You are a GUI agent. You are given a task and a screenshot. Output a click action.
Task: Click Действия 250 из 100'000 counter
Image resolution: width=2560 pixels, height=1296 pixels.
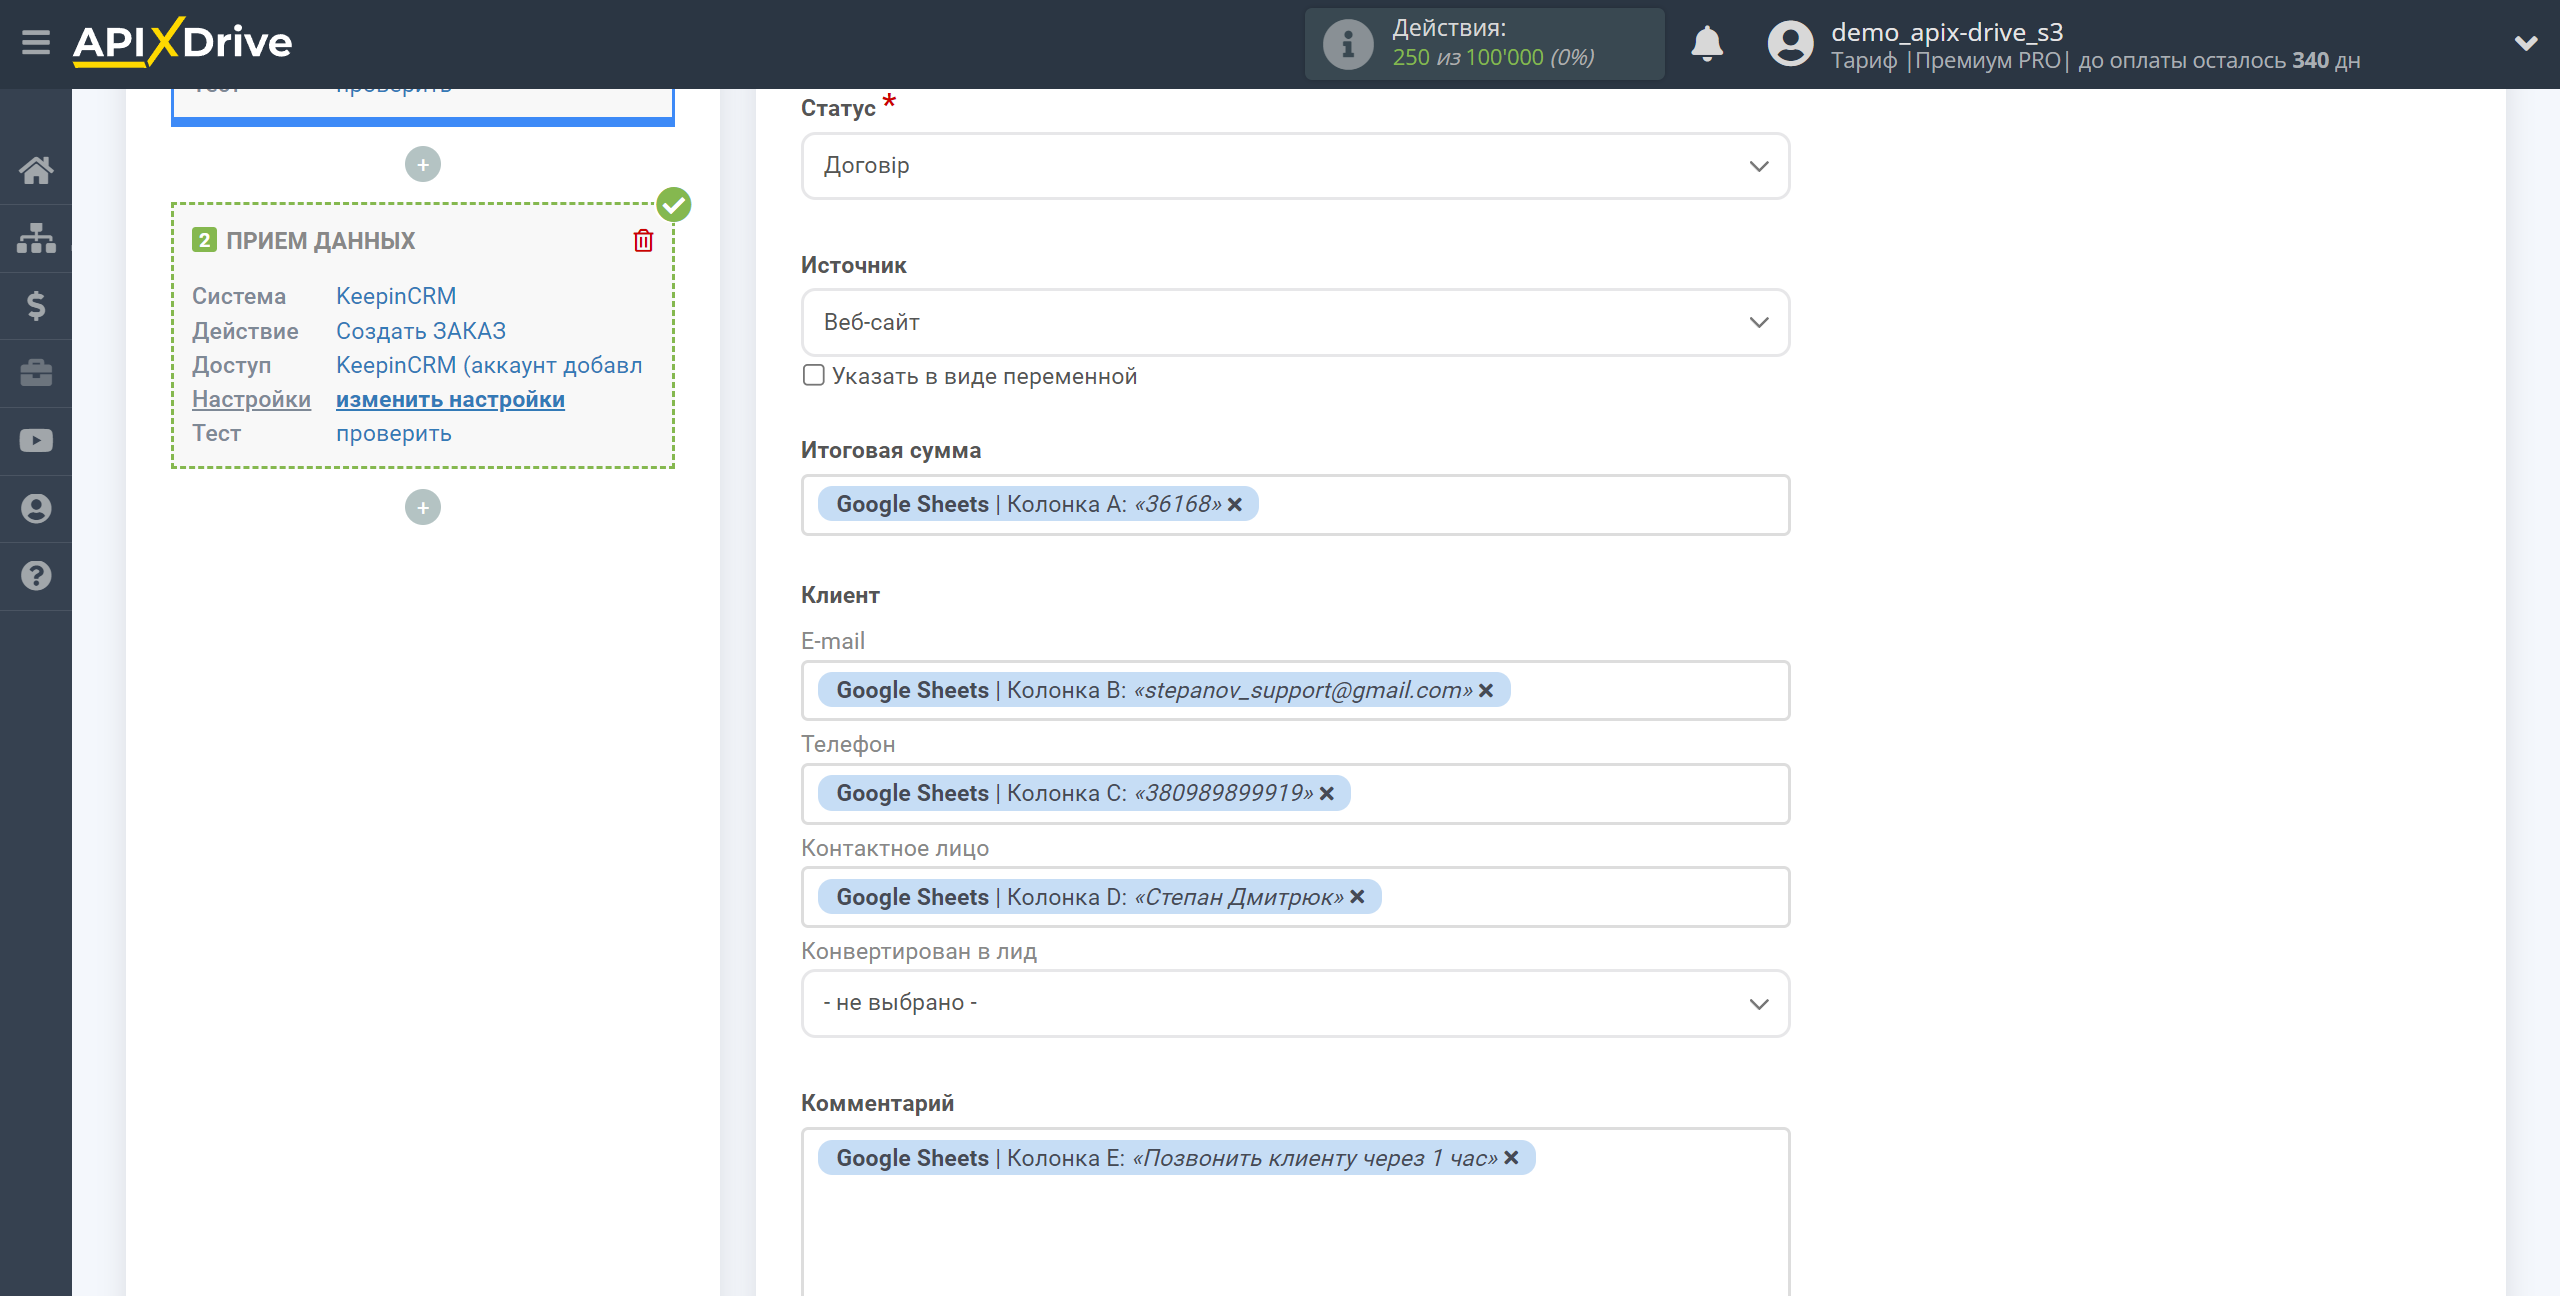[x=1485, y=44]
